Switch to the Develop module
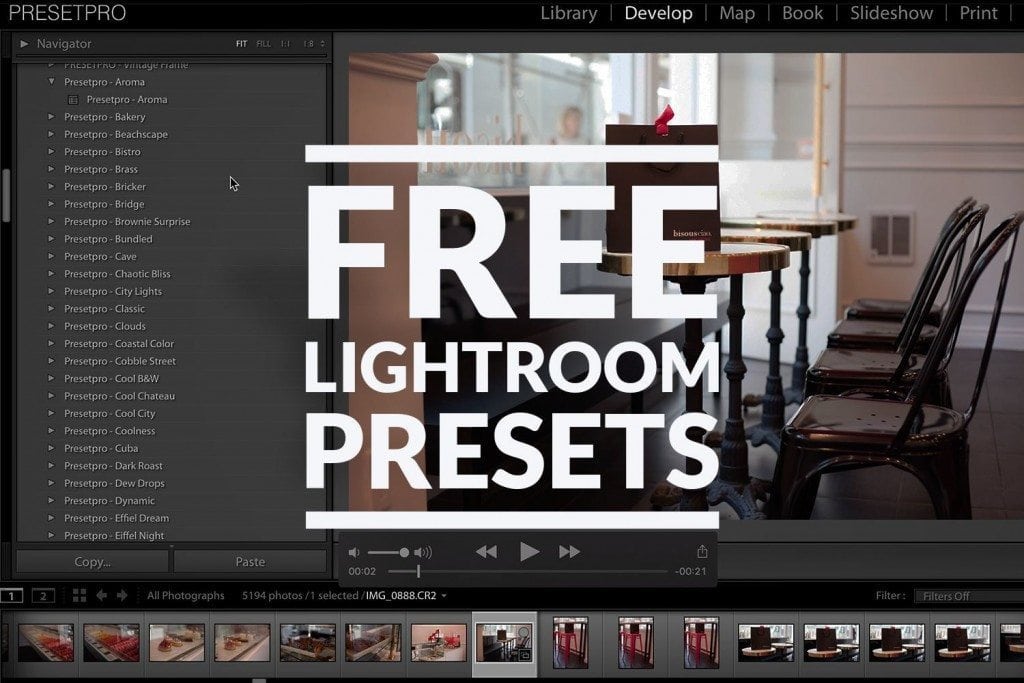This screenshot has width=1024, height=683. click(658, 13)
